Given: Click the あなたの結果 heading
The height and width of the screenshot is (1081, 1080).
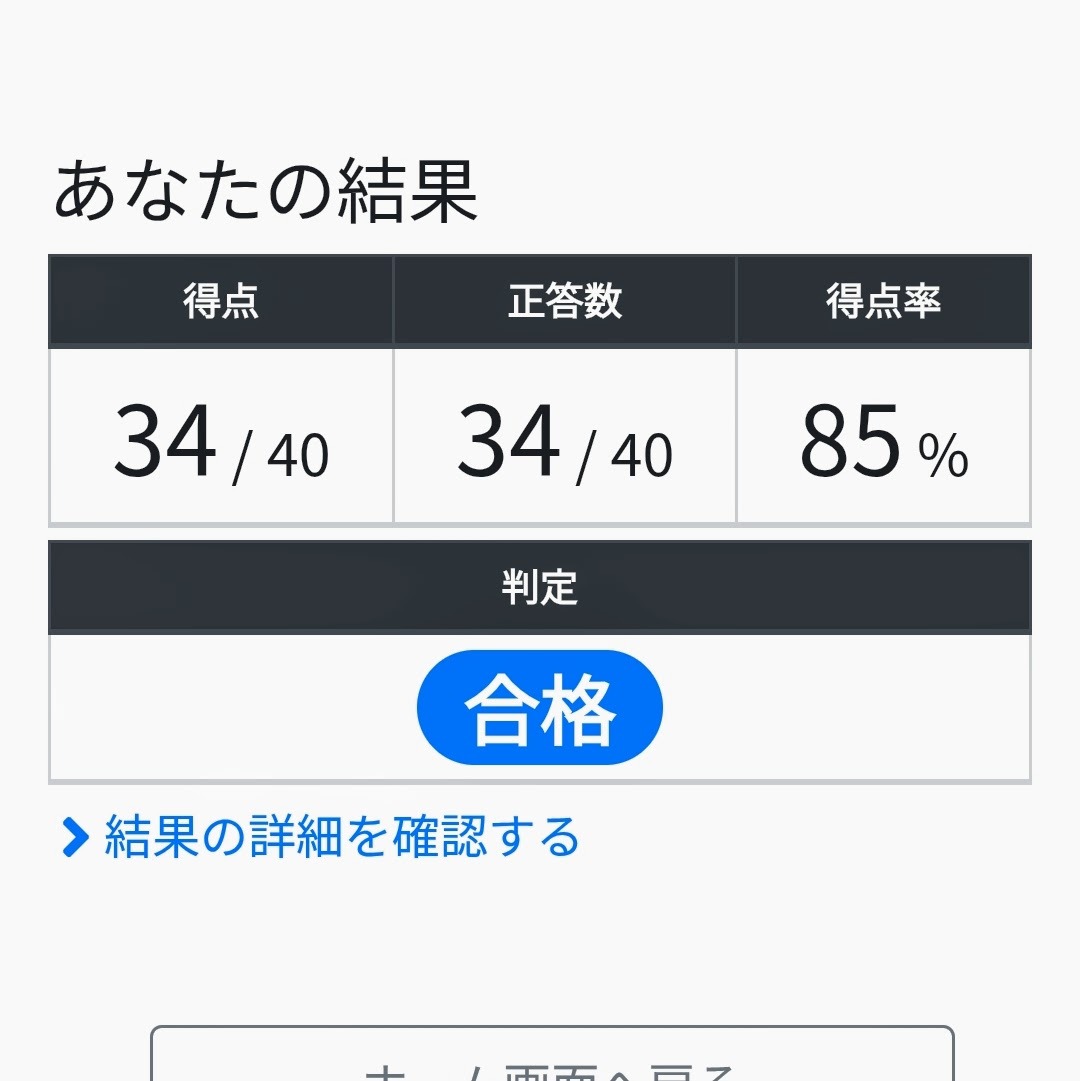Looking at the screenshot, I should click(266, 192).
